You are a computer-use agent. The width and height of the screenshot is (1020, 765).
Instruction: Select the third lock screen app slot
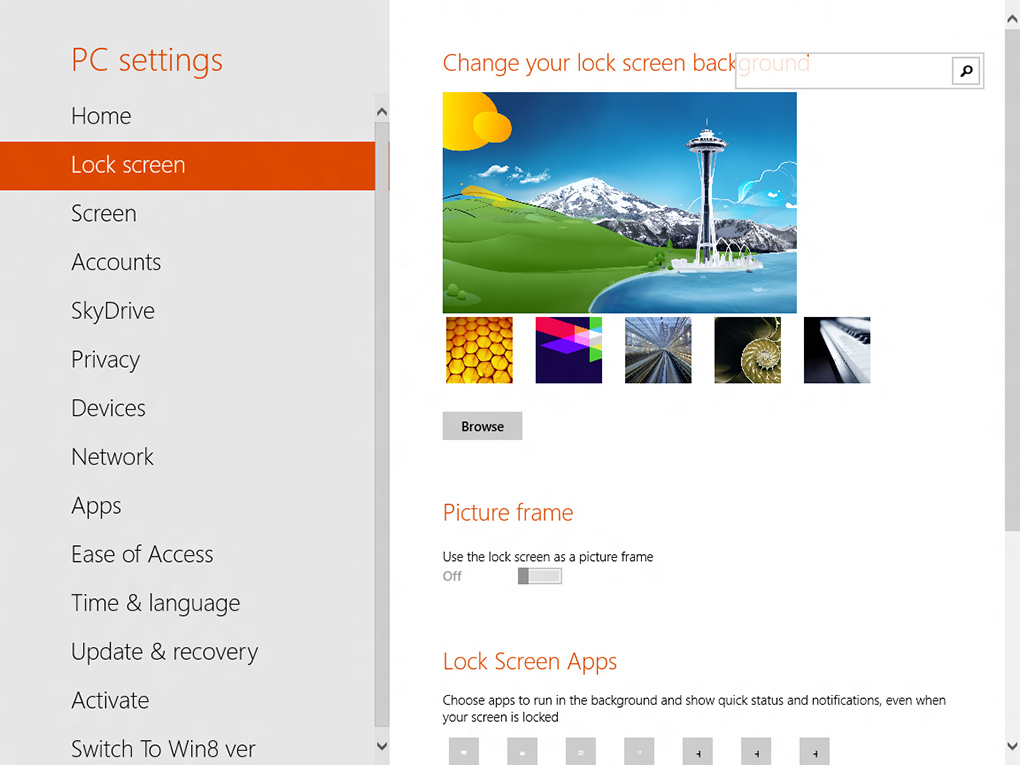580,752
